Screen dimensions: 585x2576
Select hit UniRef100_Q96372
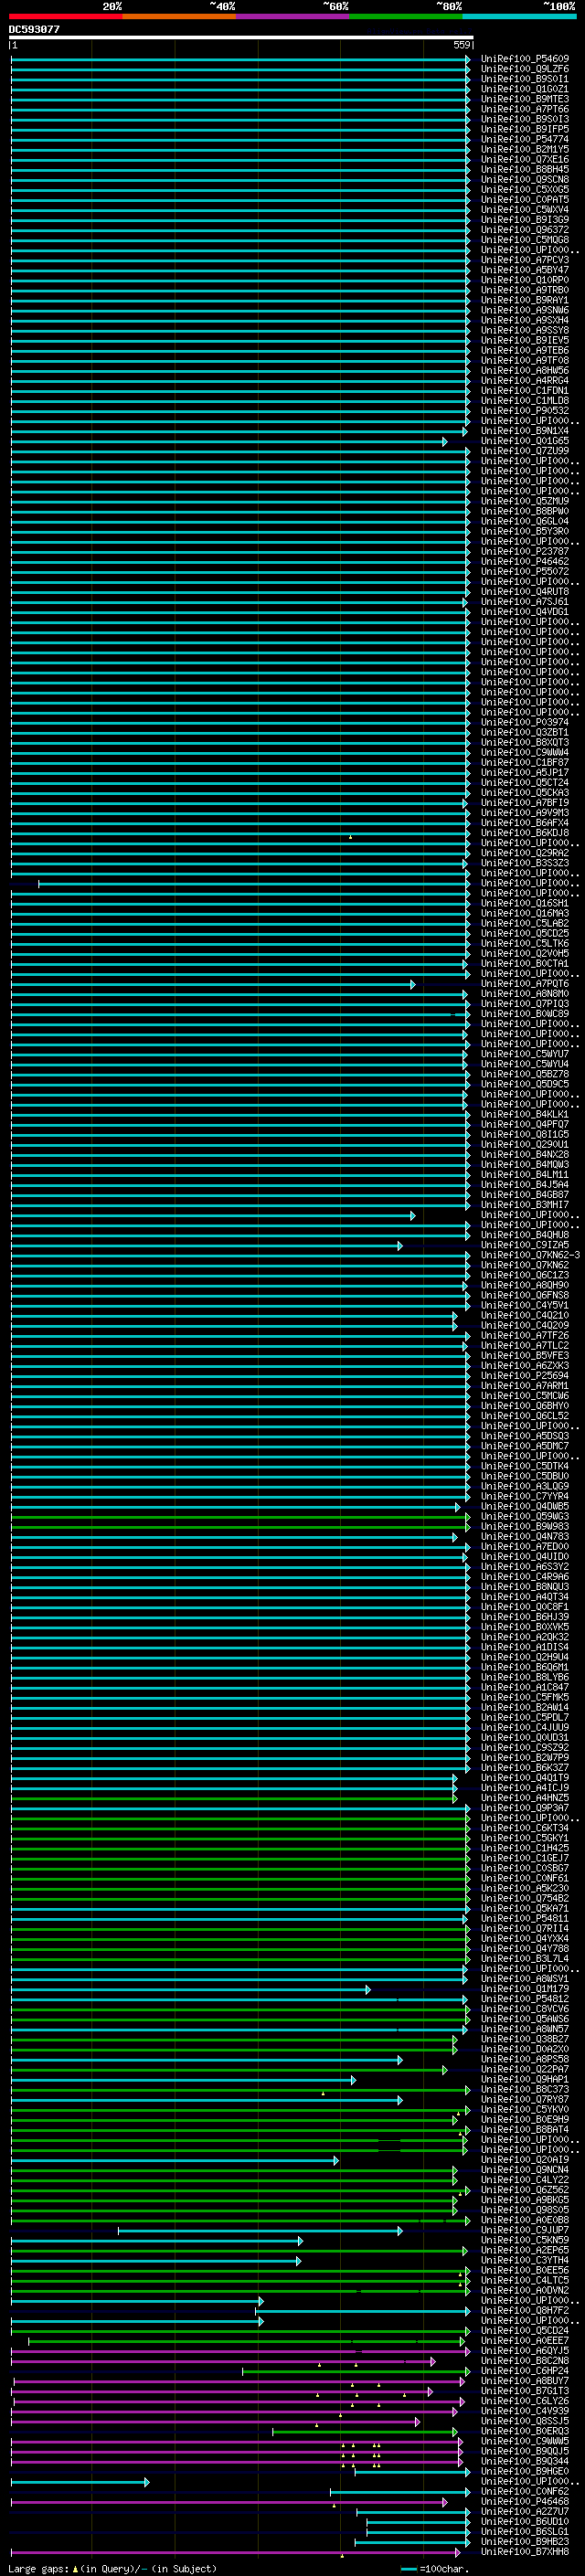tap(525, 230)
